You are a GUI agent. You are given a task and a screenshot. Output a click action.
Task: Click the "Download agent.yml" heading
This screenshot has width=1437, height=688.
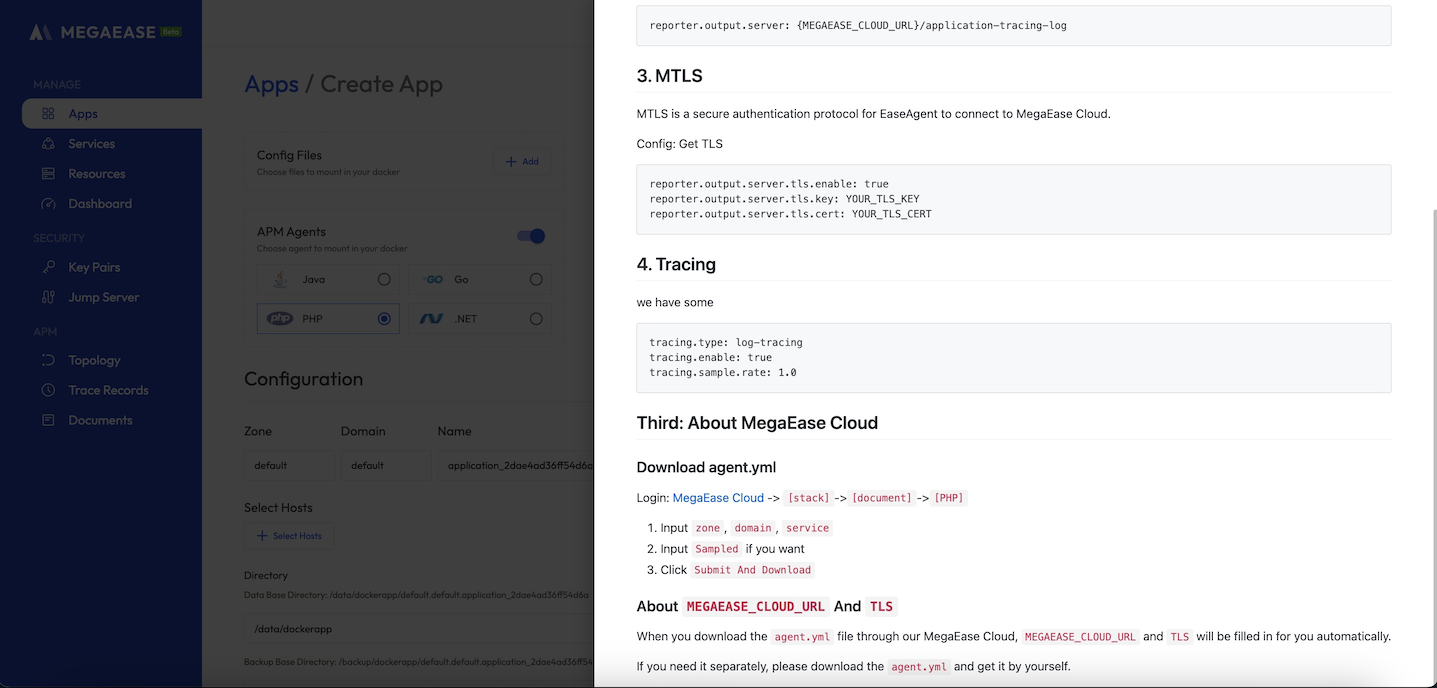pos(706,467)
